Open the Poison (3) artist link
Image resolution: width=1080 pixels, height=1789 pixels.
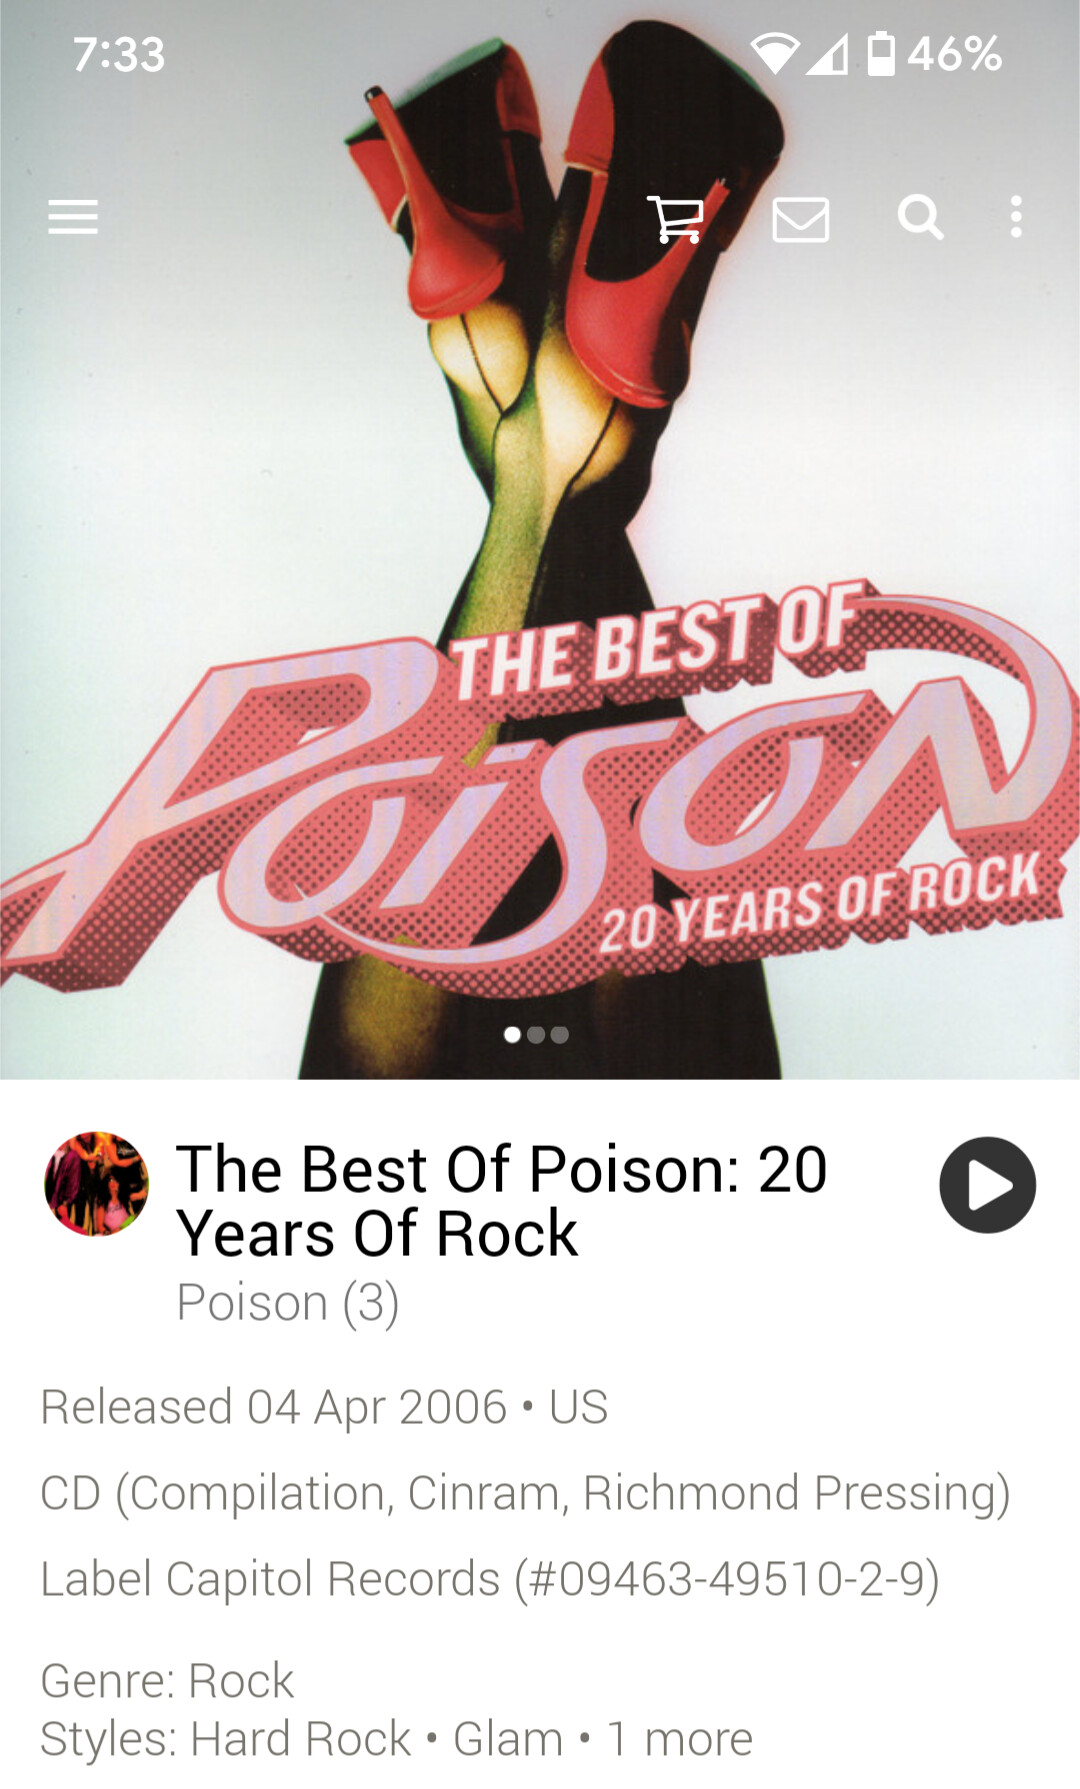(288, 1302)
